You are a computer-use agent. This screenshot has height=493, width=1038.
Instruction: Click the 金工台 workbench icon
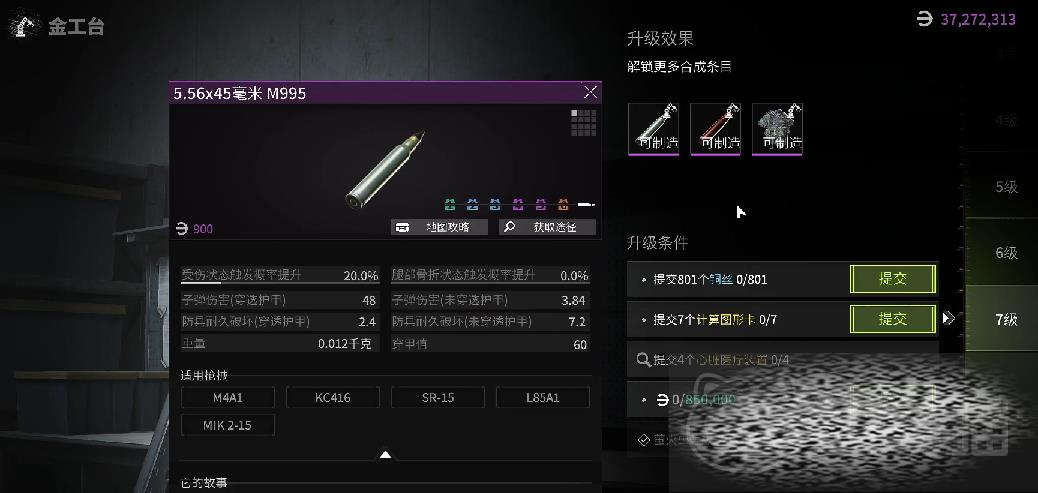point(24,26)
